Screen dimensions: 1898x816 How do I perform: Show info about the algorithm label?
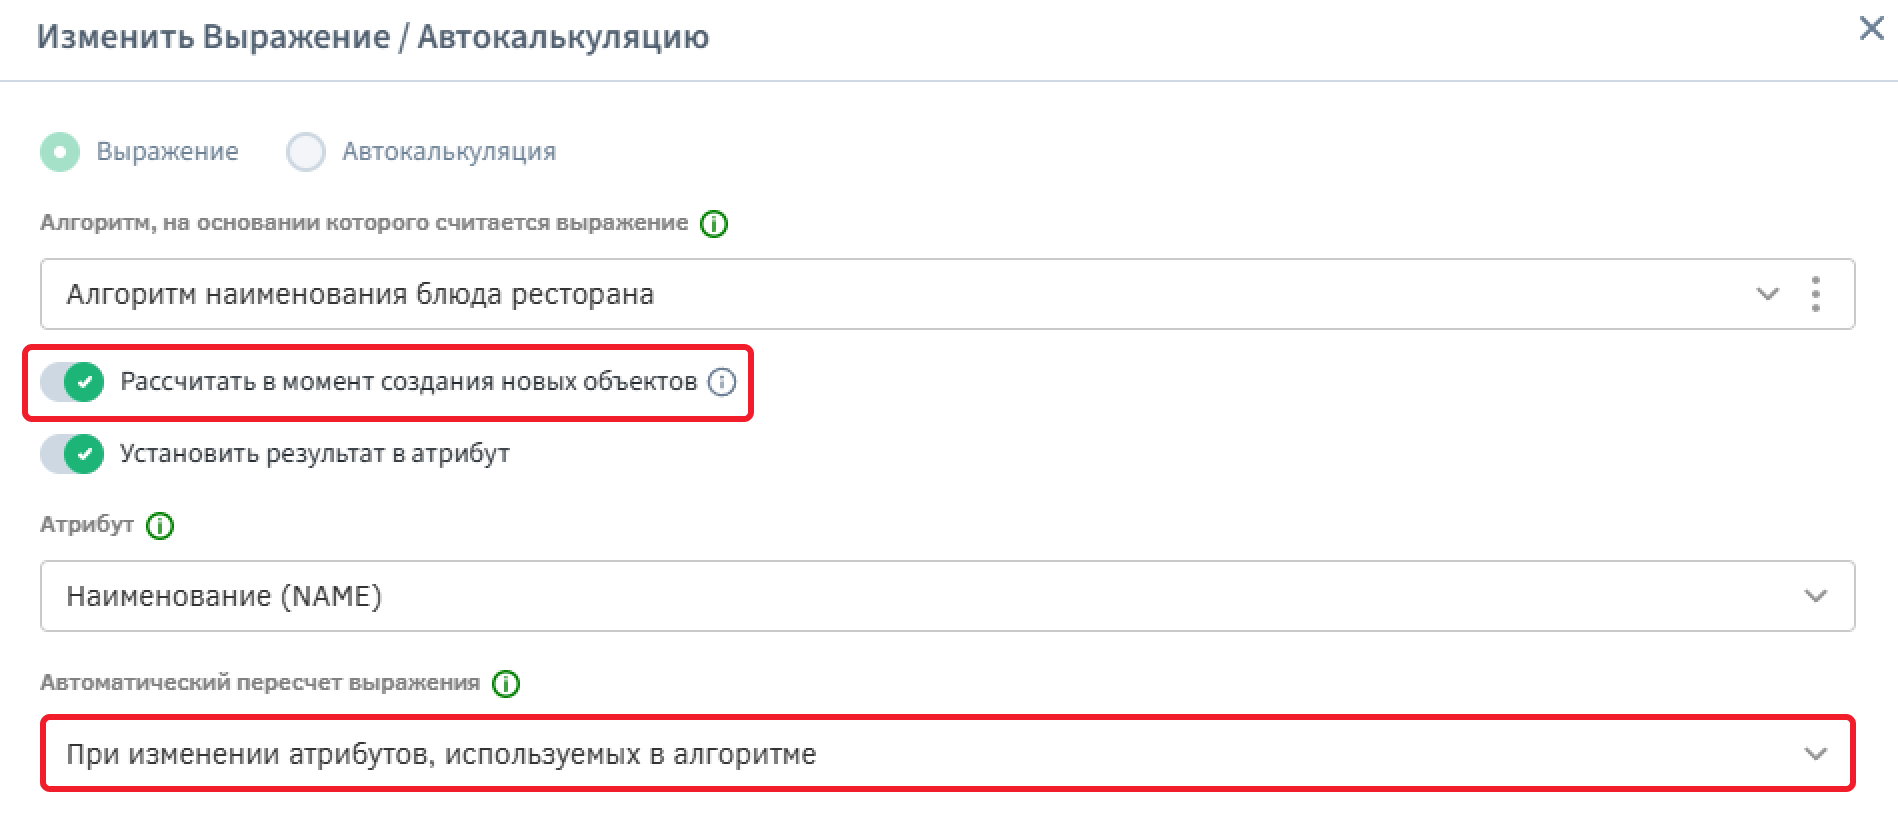click(714, 224)
